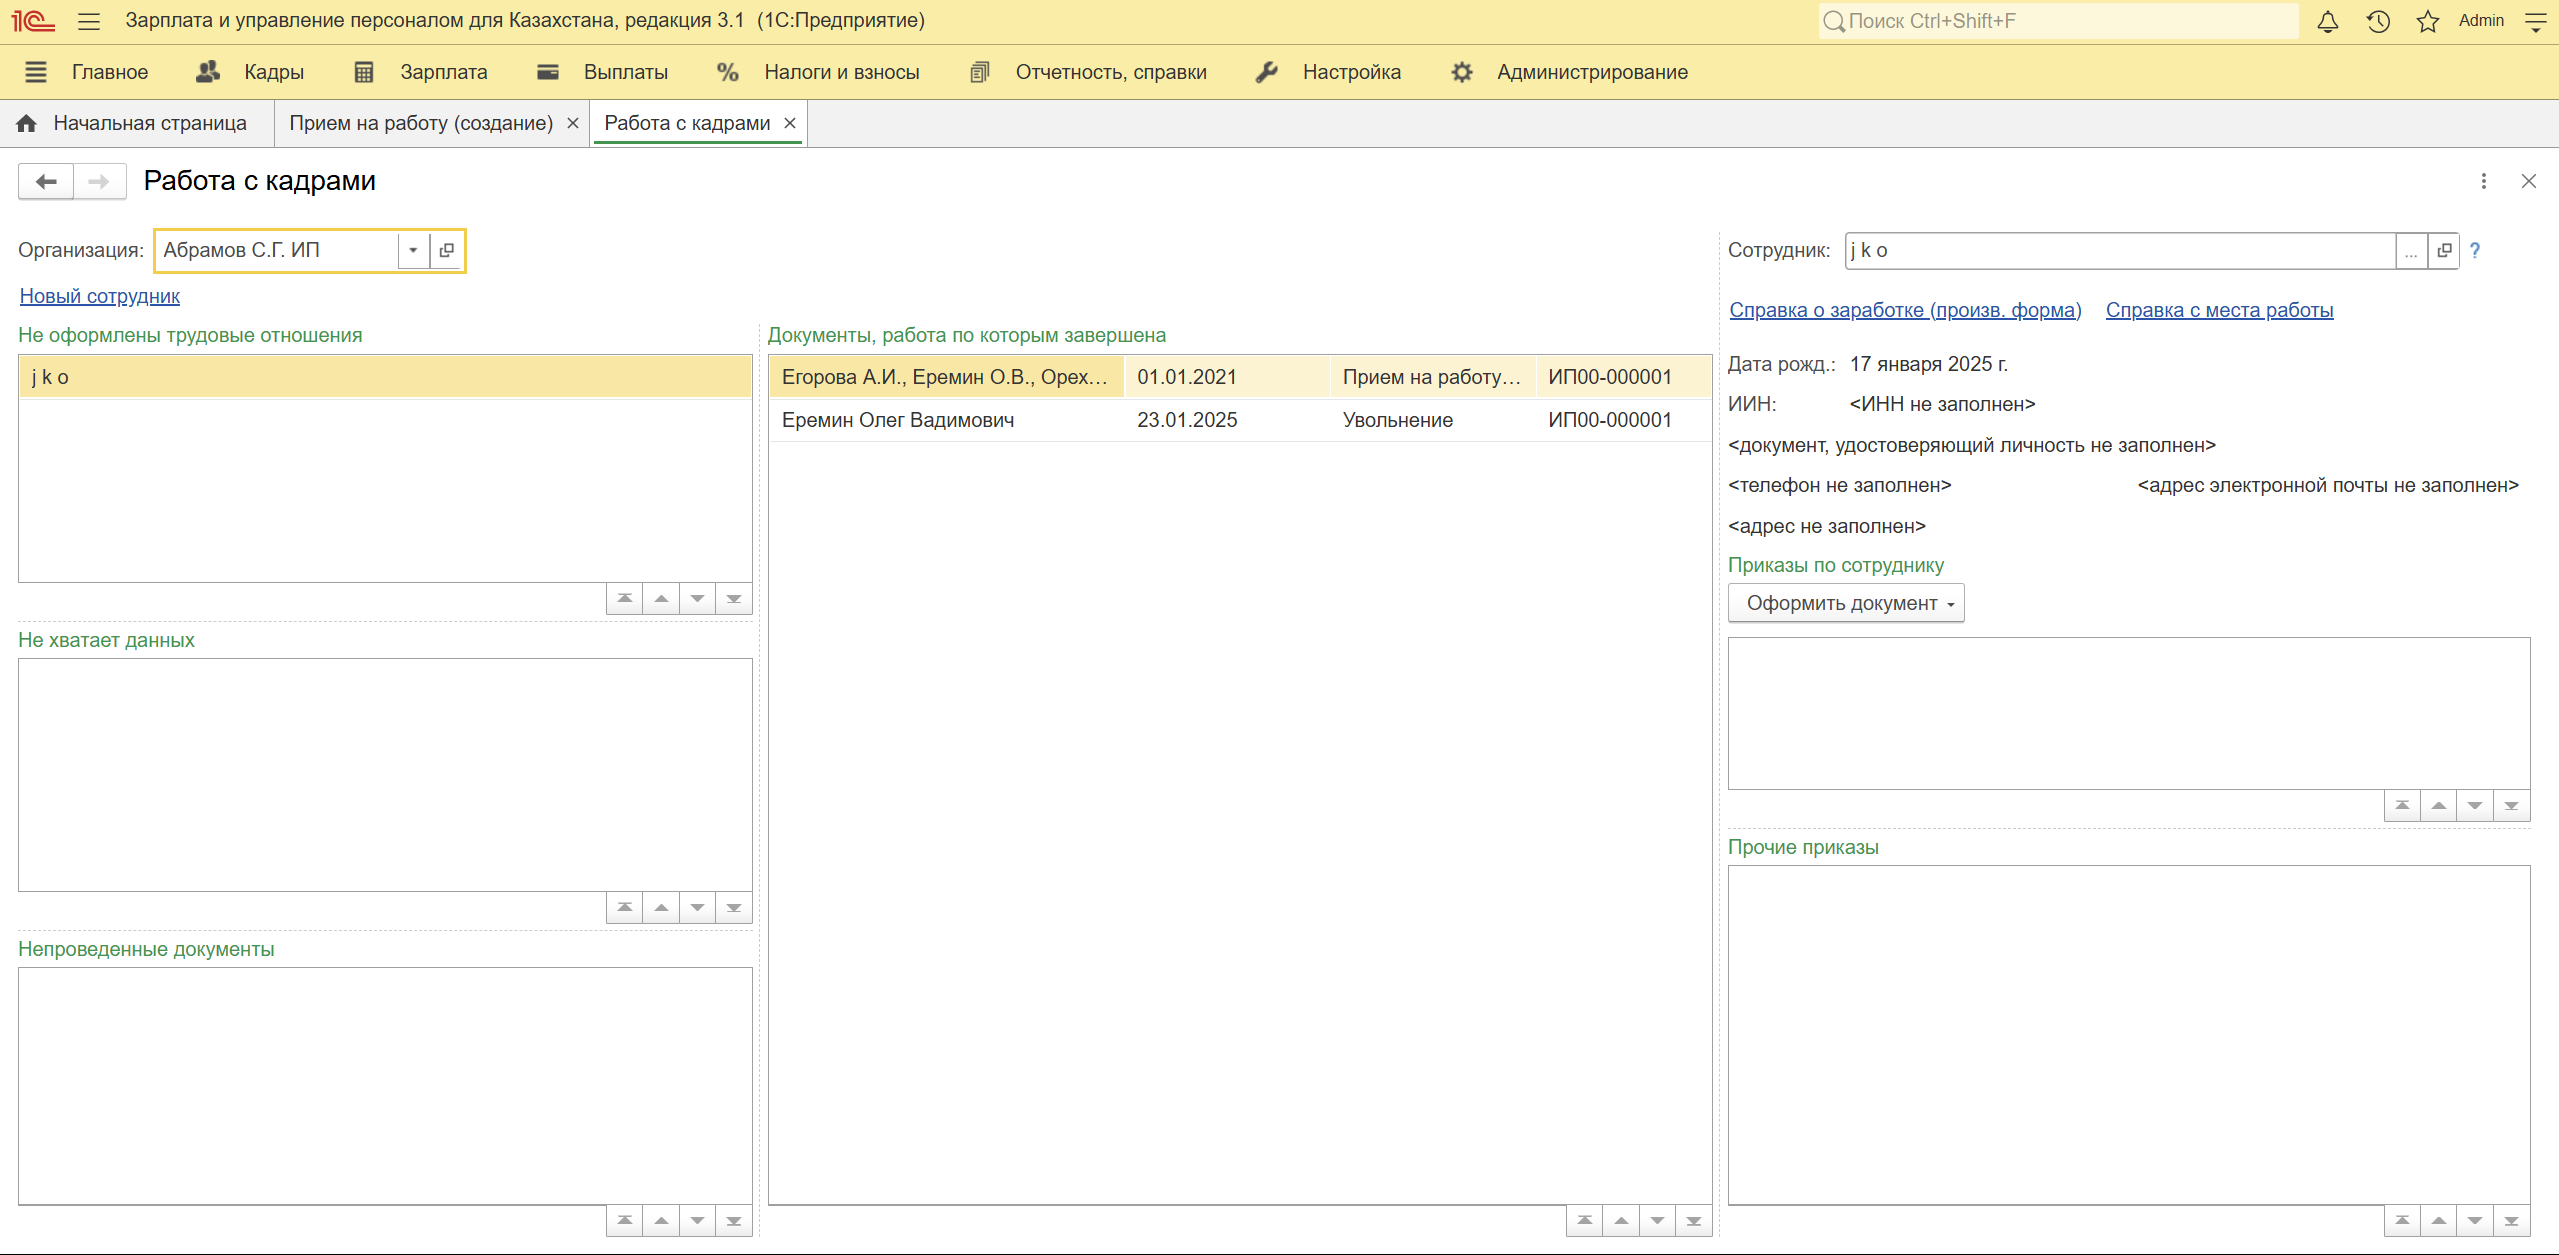Select the Еремин Олег Вадимович row
The image size is (2559, 1255).
[x=1240, y=420]
